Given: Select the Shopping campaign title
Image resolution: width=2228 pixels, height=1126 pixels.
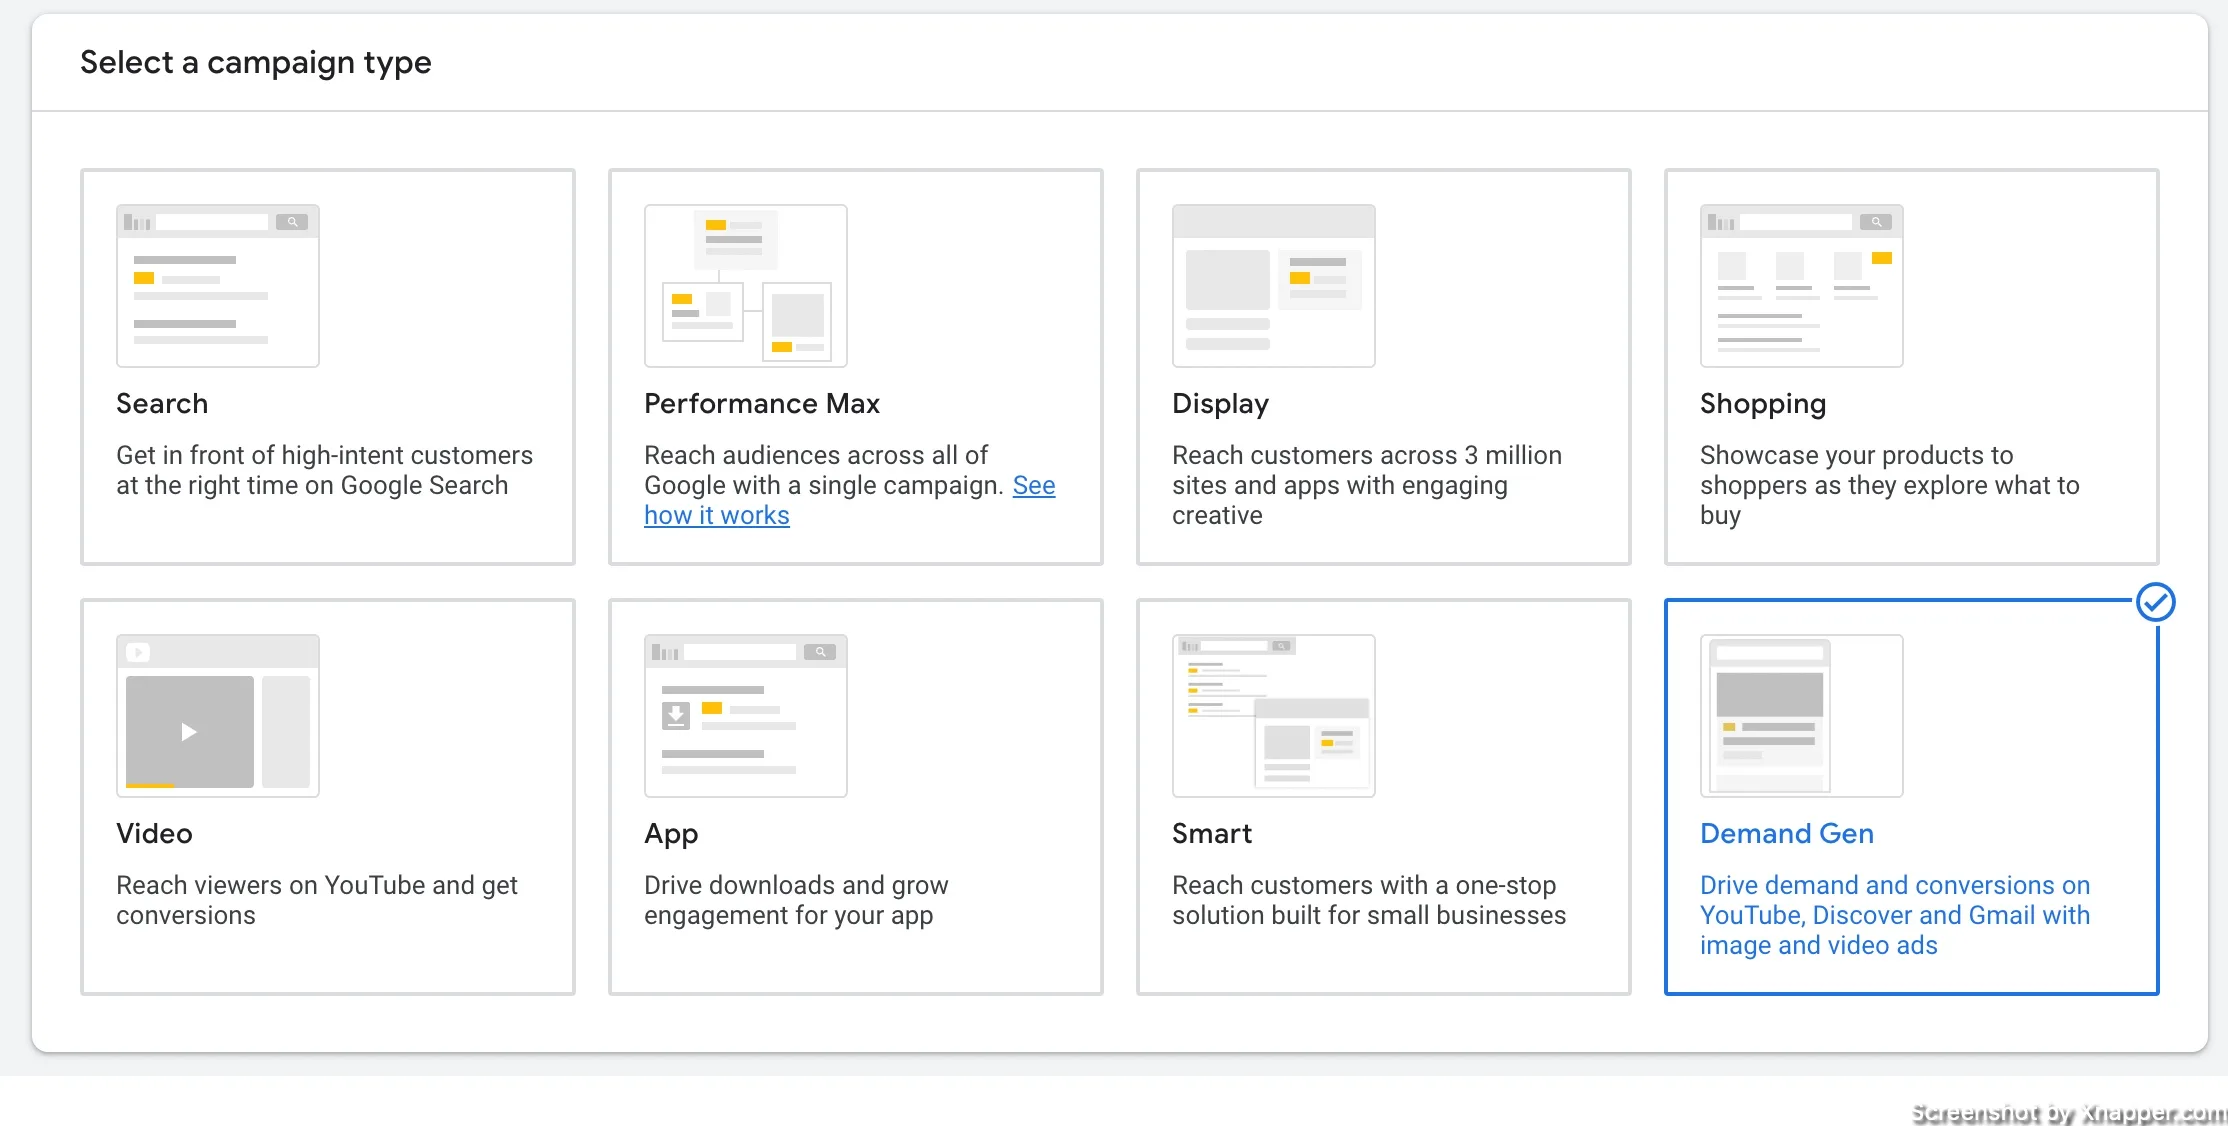Looking at the screenshot, I should pyautogui.click(x=1763, y=403).
